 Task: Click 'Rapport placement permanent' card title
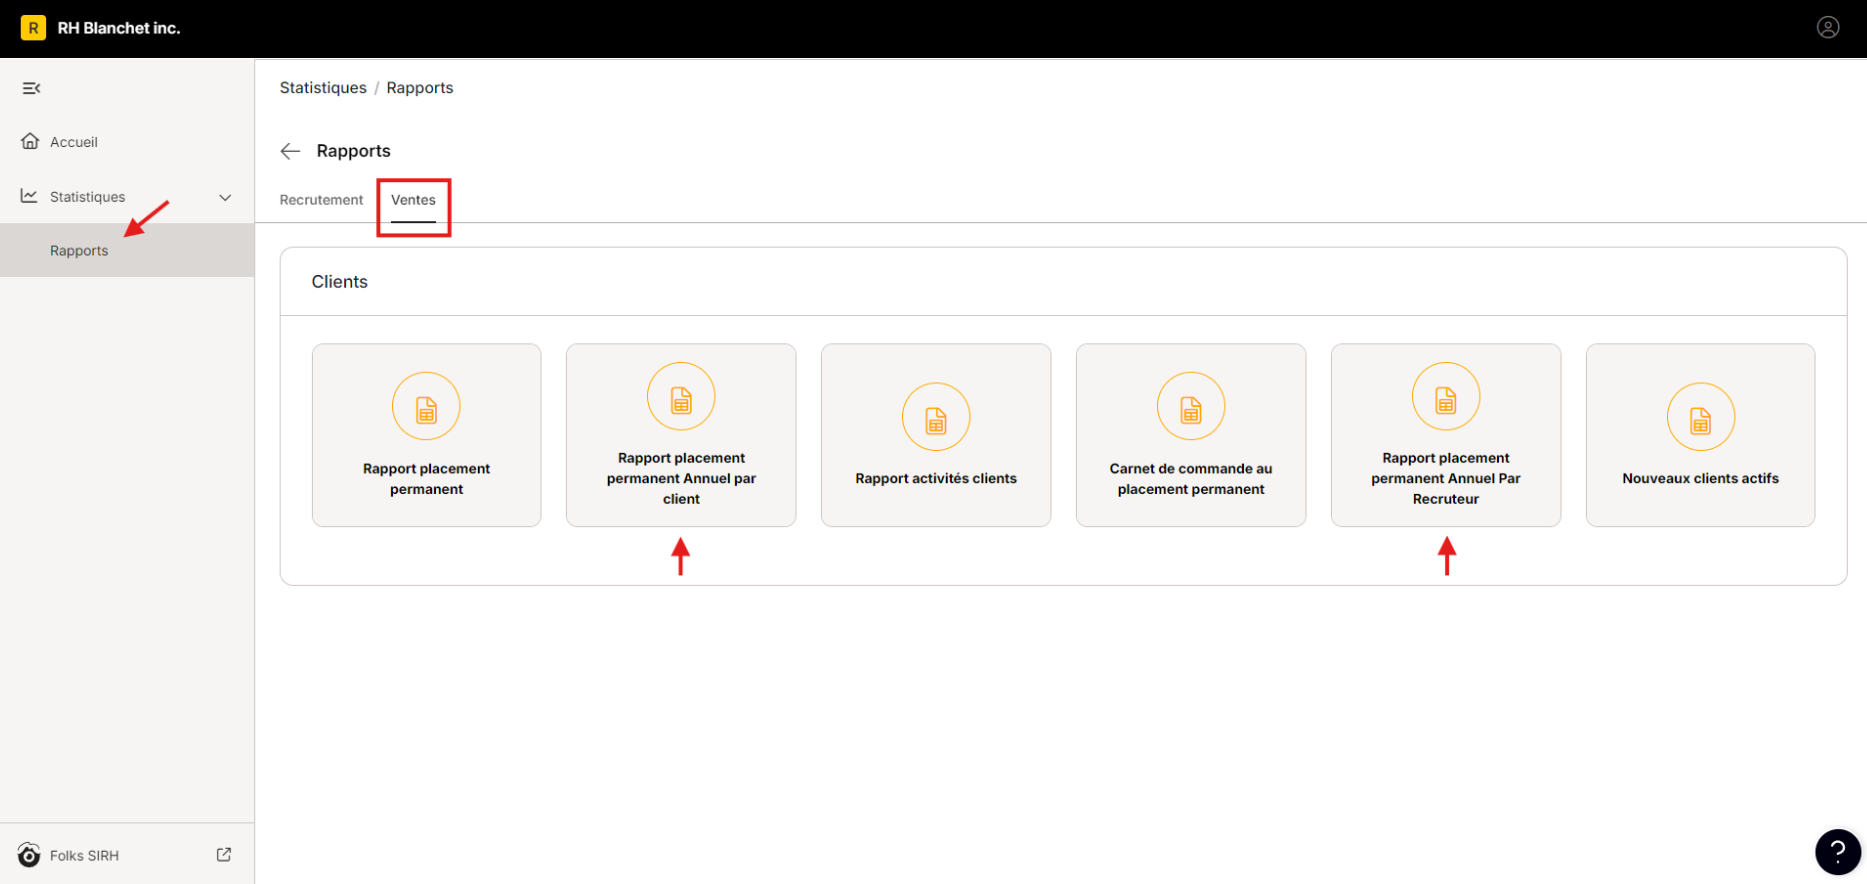pos(426,479)
